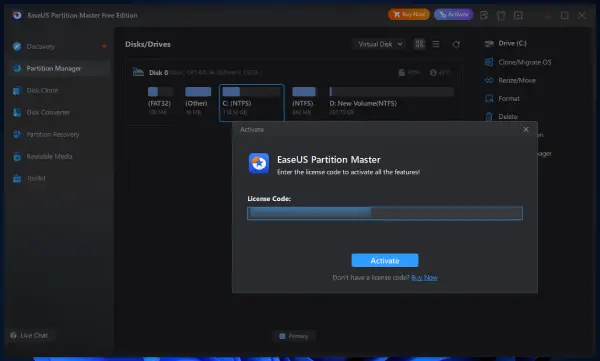
Task: Open Disk Converter section
Action: click(x=59, y=112)
